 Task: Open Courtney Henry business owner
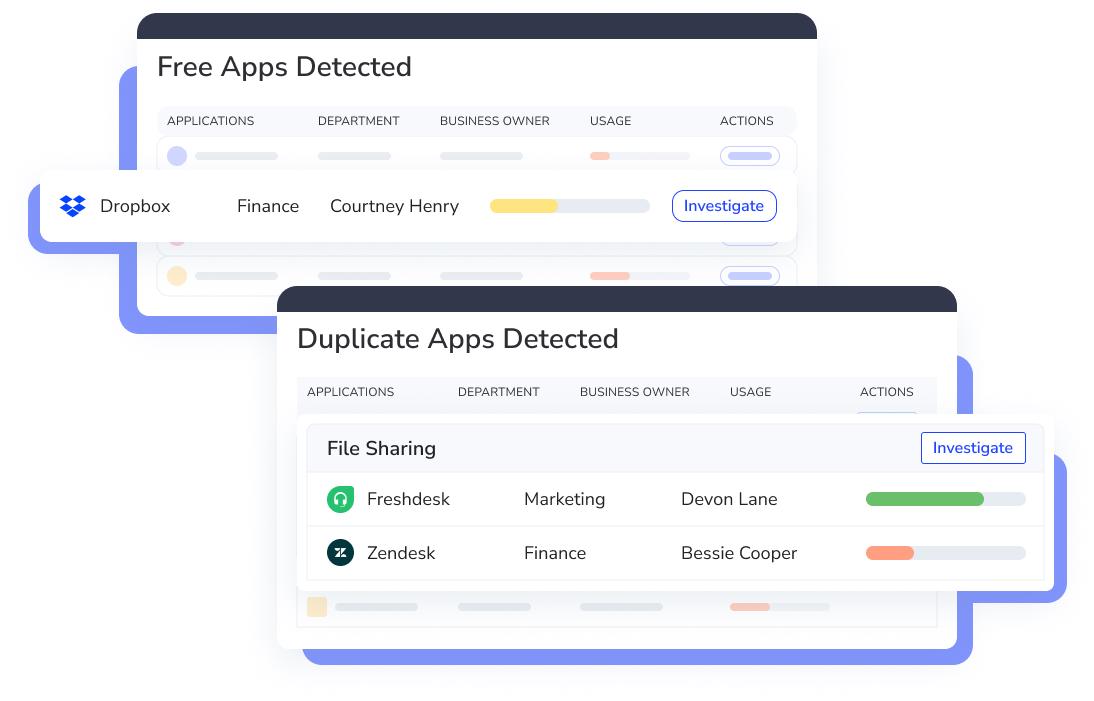[x=394, y=206]
